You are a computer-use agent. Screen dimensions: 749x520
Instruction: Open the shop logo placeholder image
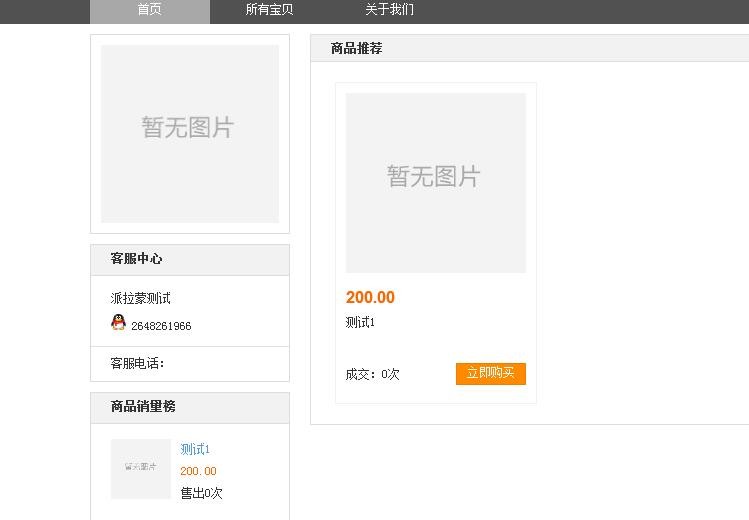(x=190, y=134)
